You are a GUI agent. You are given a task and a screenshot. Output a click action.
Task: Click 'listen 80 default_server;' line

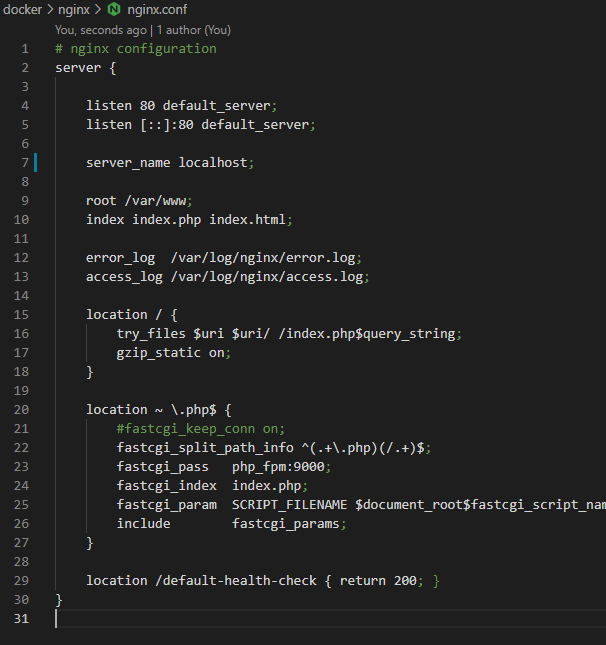(x=181, y=106)
